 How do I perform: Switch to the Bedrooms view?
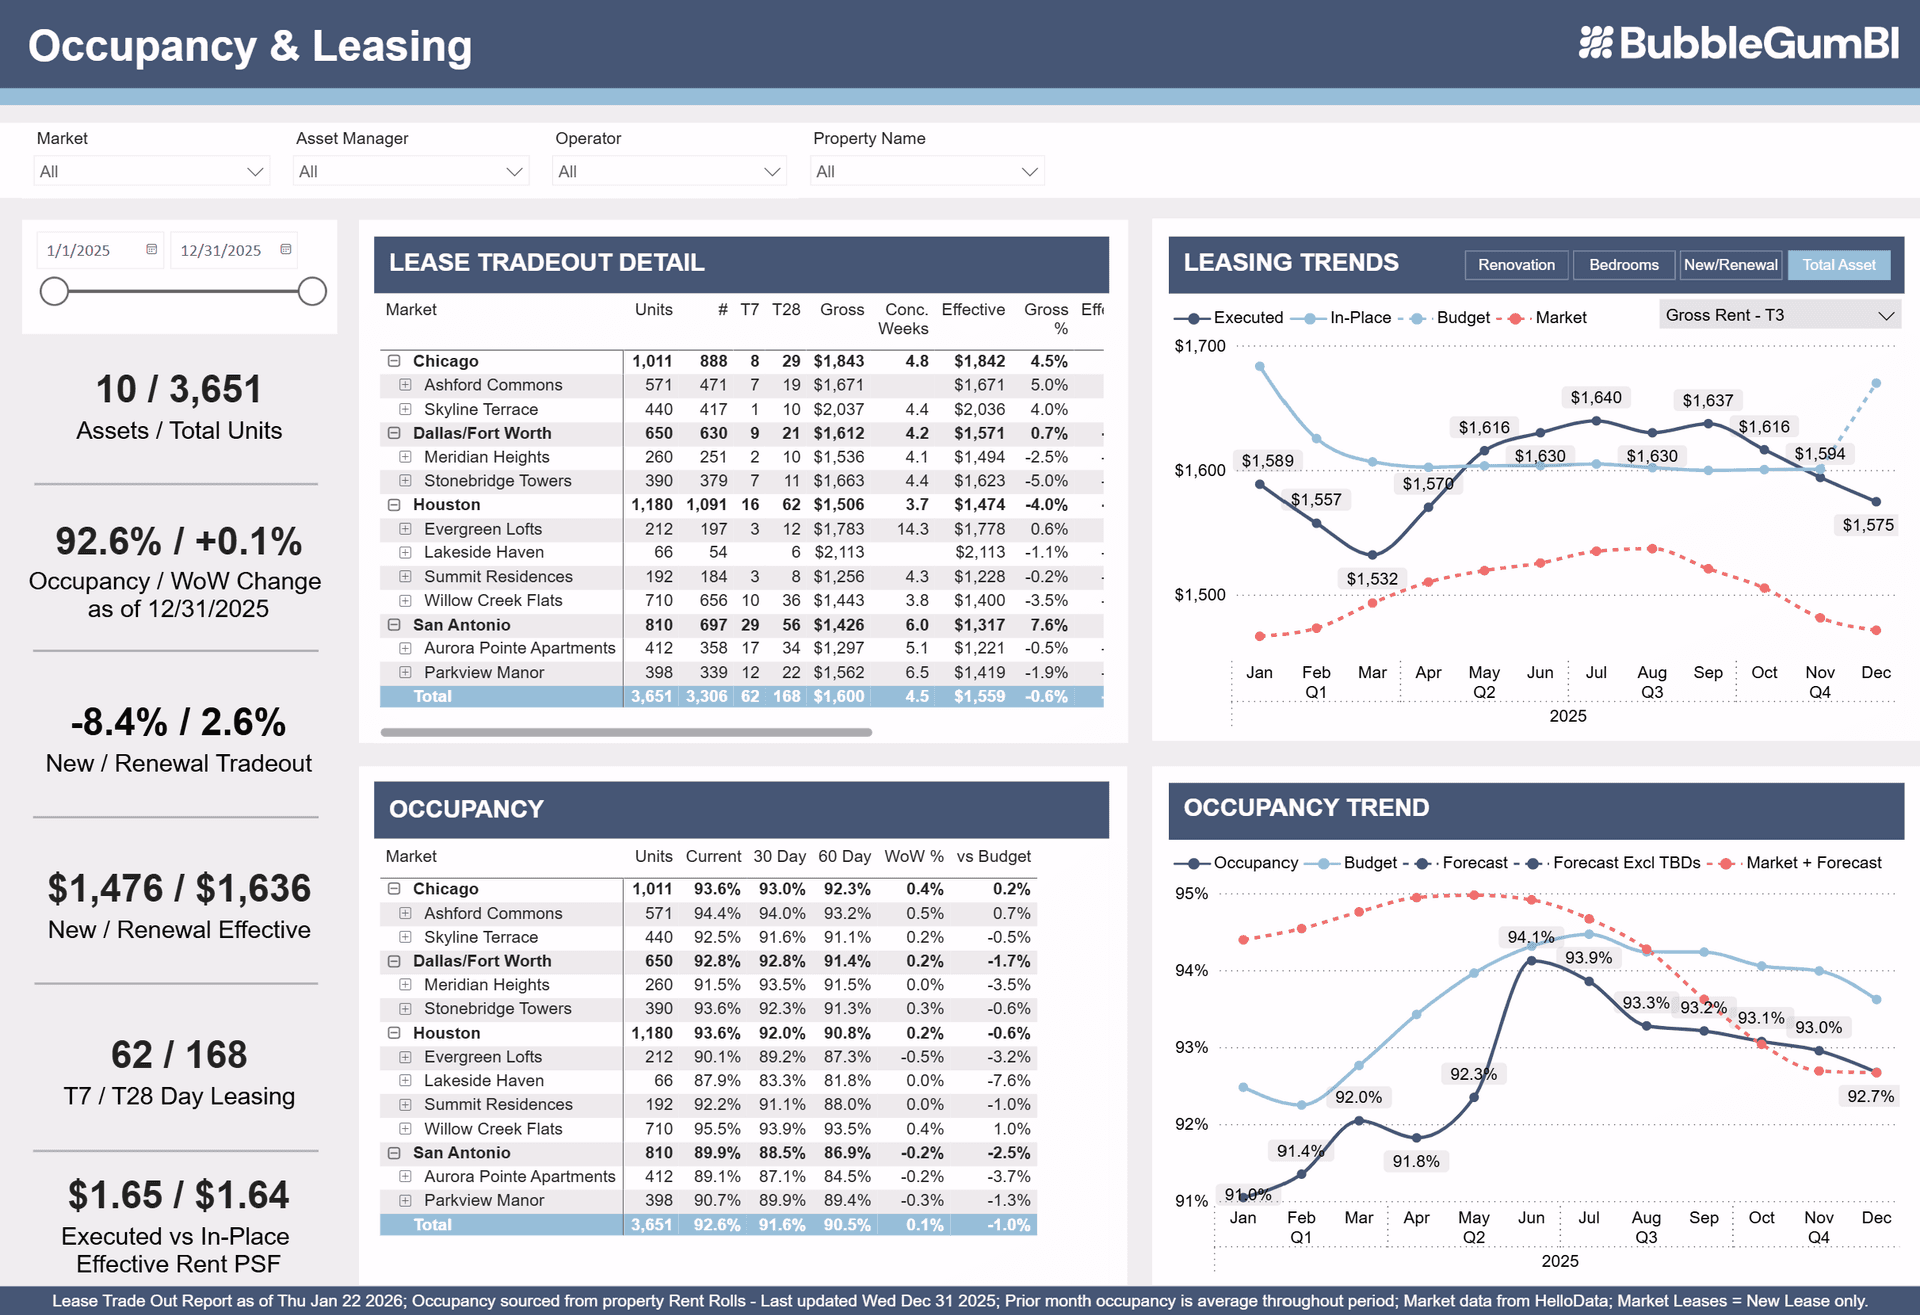coord(1623,264)
